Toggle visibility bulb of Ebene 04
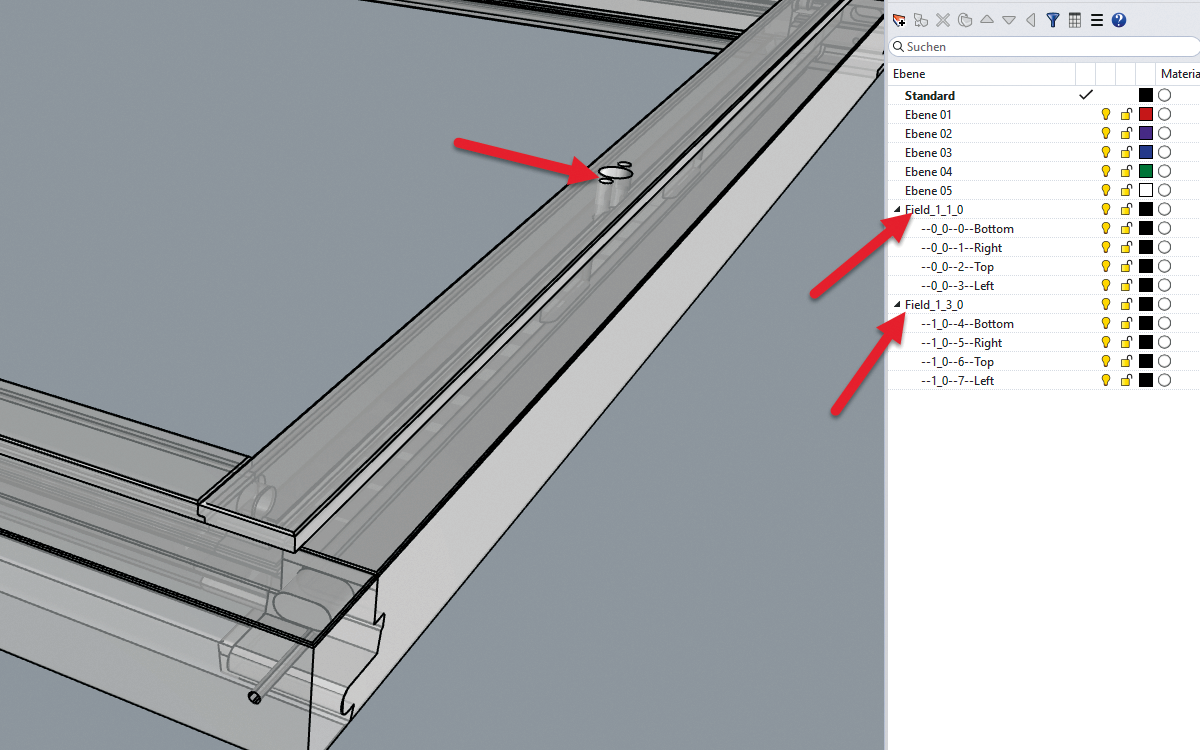Viewport: 1200px width, 750px height. [1106, 172]
